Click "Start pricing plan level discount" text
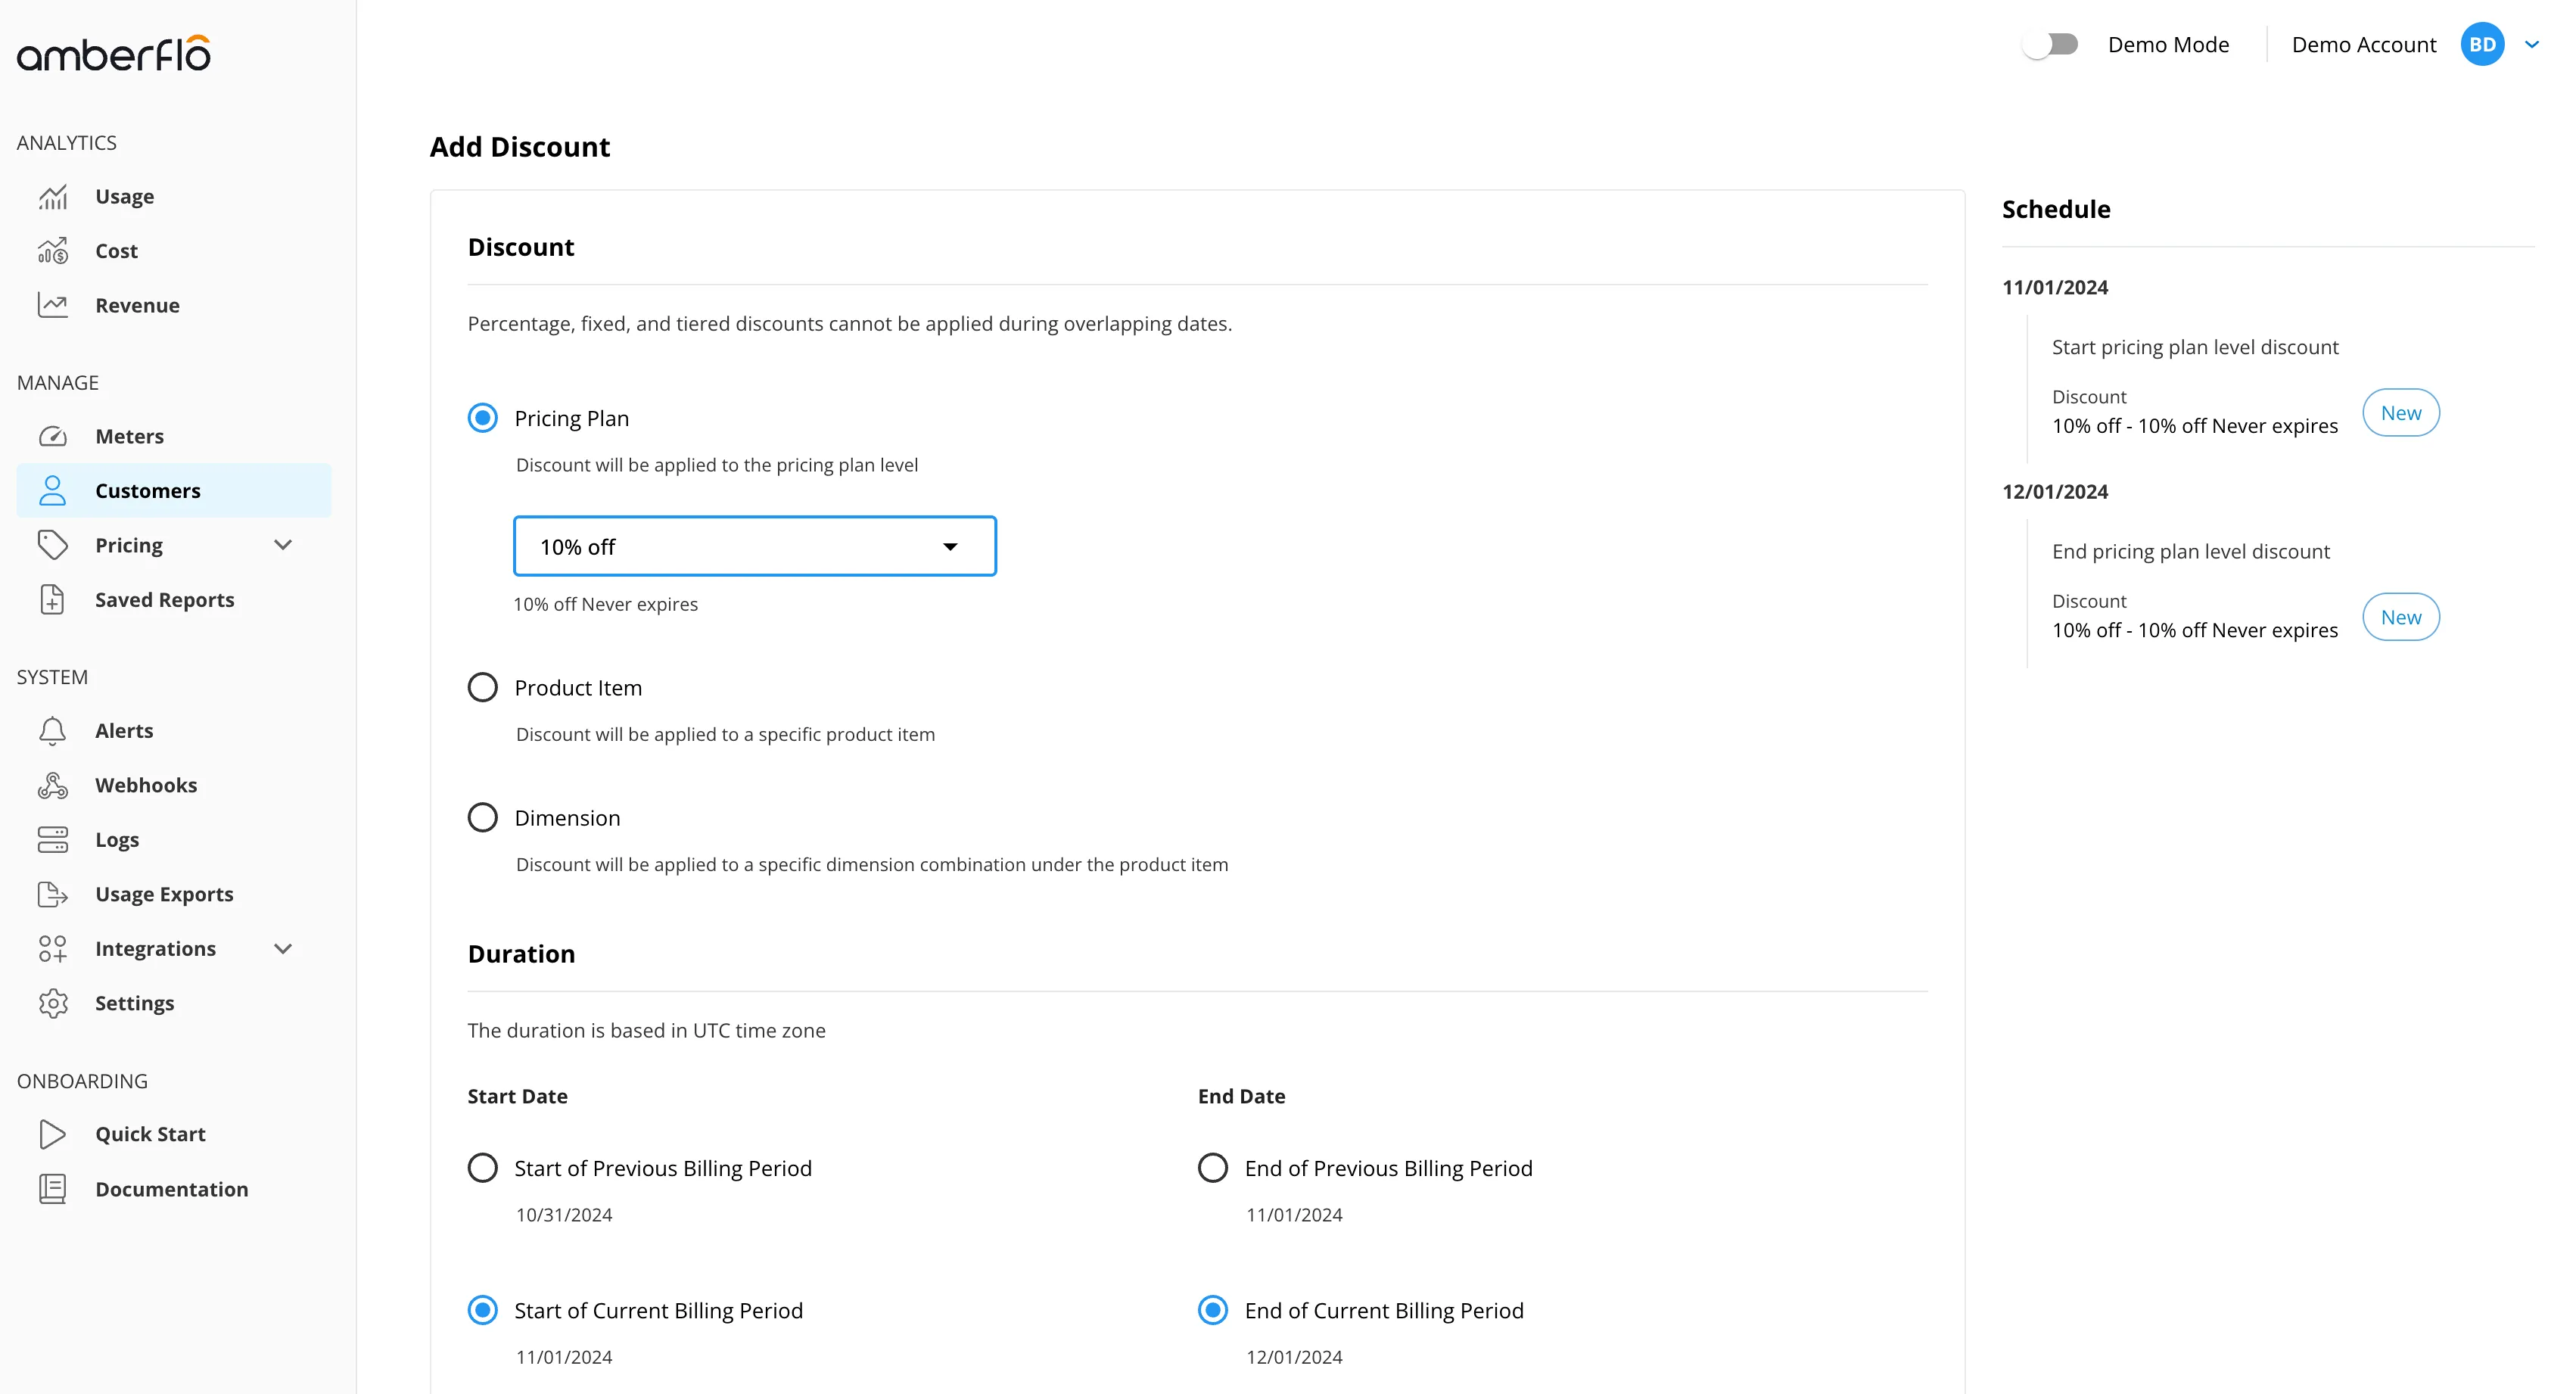This screenshot has width=2576, height=1394. (2195, 347)
